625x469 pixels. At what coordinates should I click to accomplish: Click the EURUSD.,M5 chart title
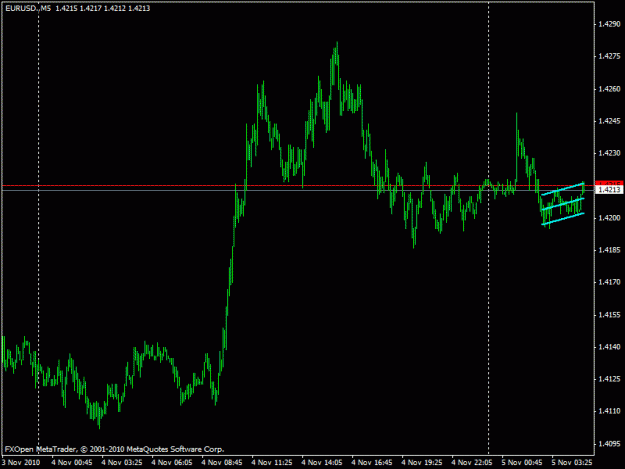pos(28,8)
